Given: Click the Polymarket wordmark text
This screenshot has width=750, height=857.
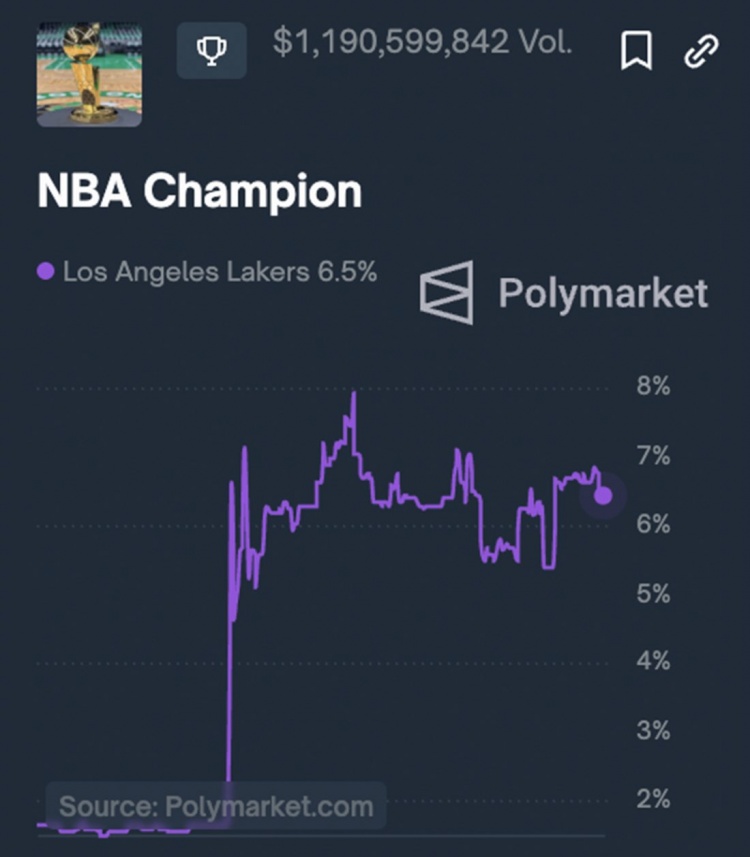Looking at the screenshot, I should pos(603,293).
